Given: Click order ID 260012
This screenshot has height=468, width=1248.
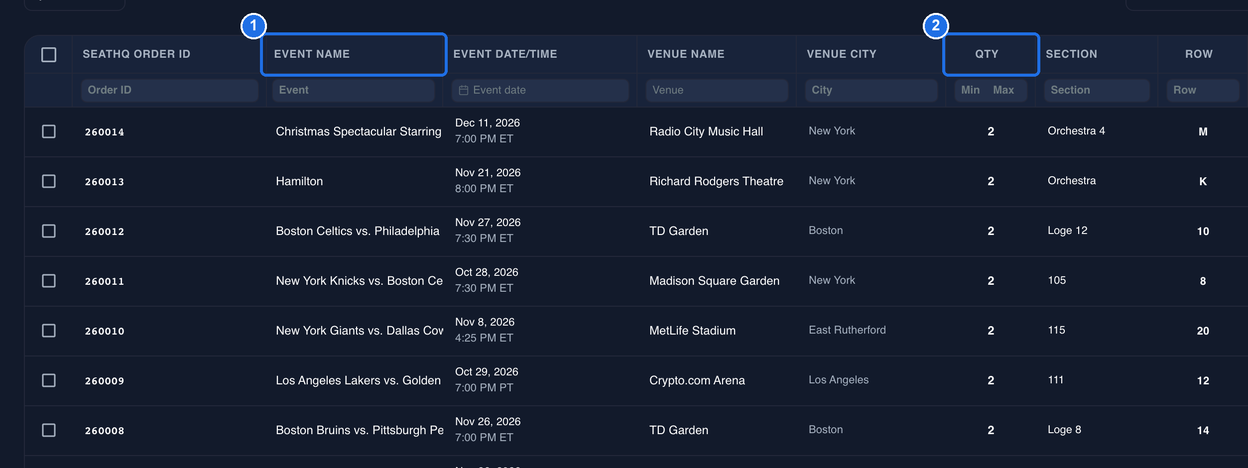Looking at the screenshot, I should (x=105, y=232).
